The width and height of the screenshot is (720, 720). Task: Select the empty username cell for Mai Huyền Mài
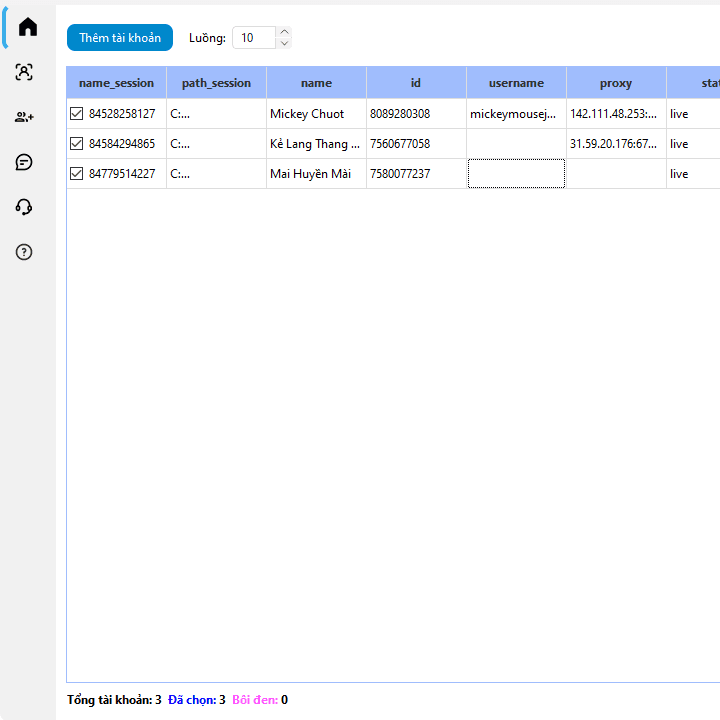(516, 174)
